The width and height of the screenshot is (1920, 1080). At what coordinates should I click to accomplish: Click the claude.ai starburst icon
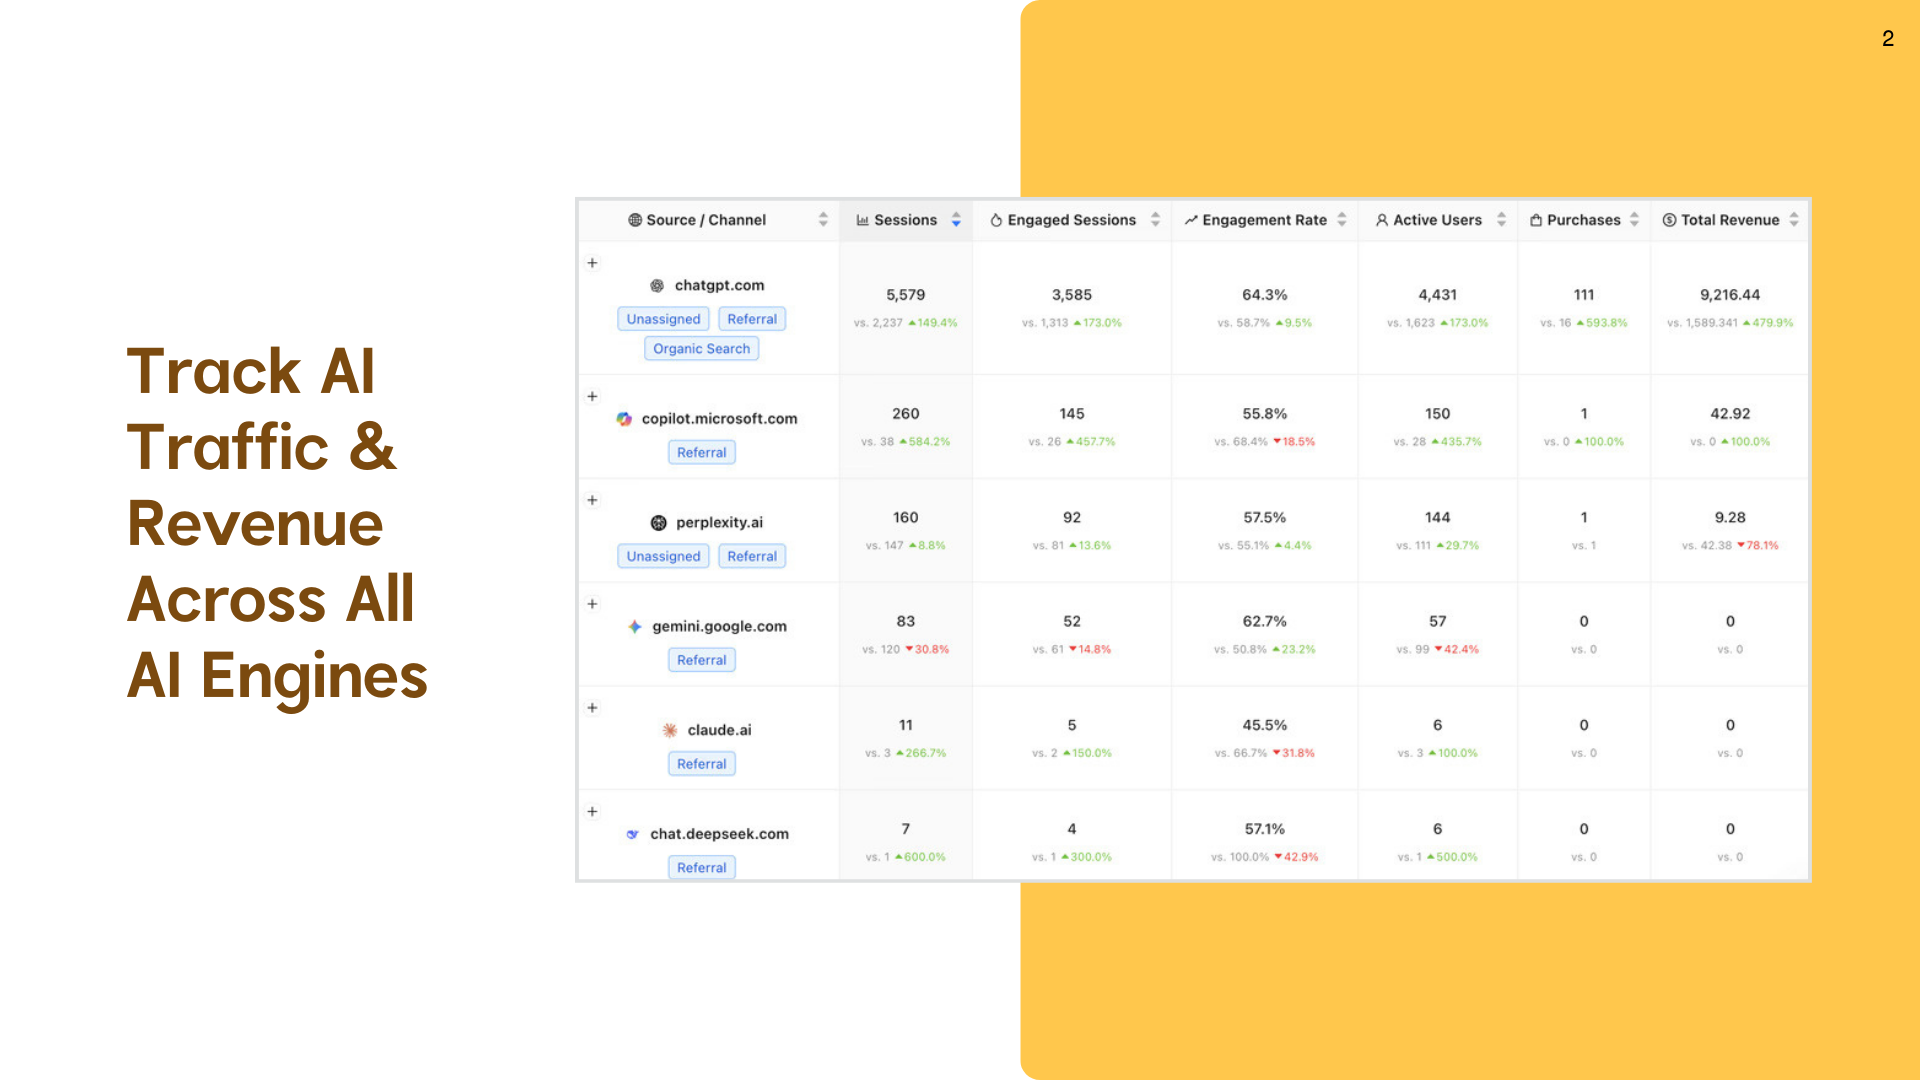tap(670, 731)
